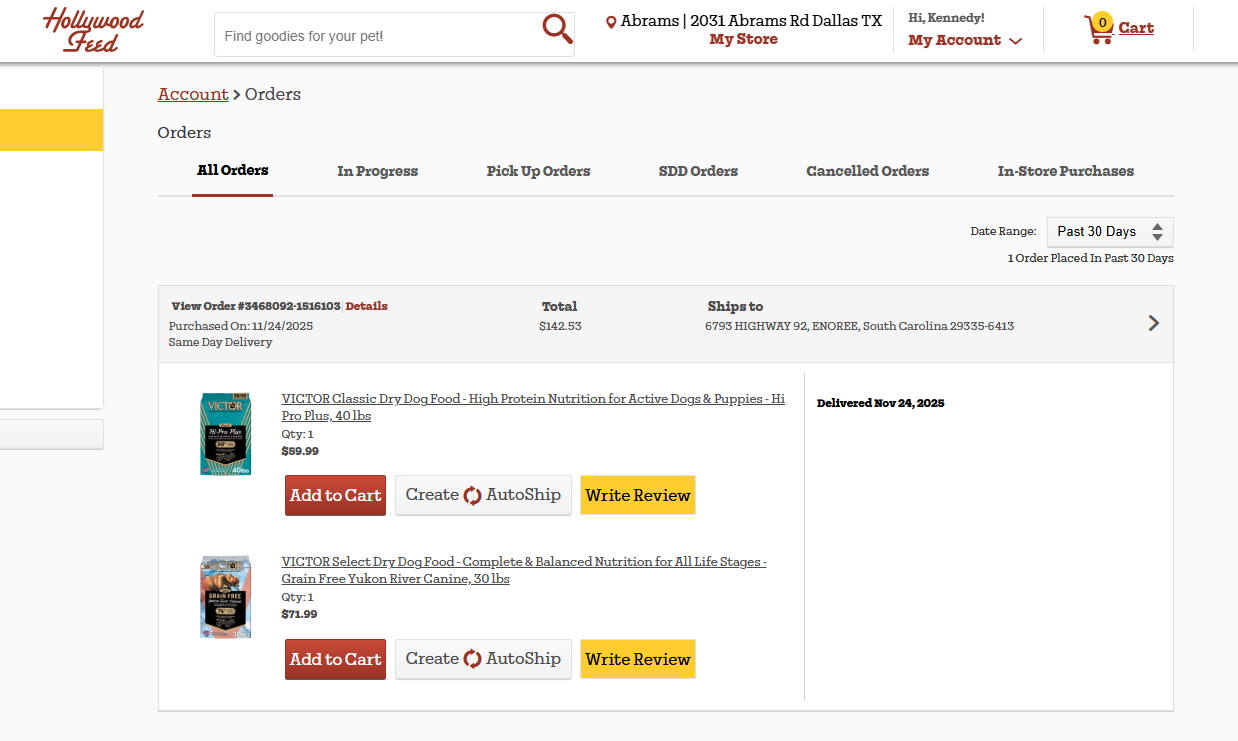
Task: Open the Date Range Past 30 Days dropdown
Action: [1109, 232]
